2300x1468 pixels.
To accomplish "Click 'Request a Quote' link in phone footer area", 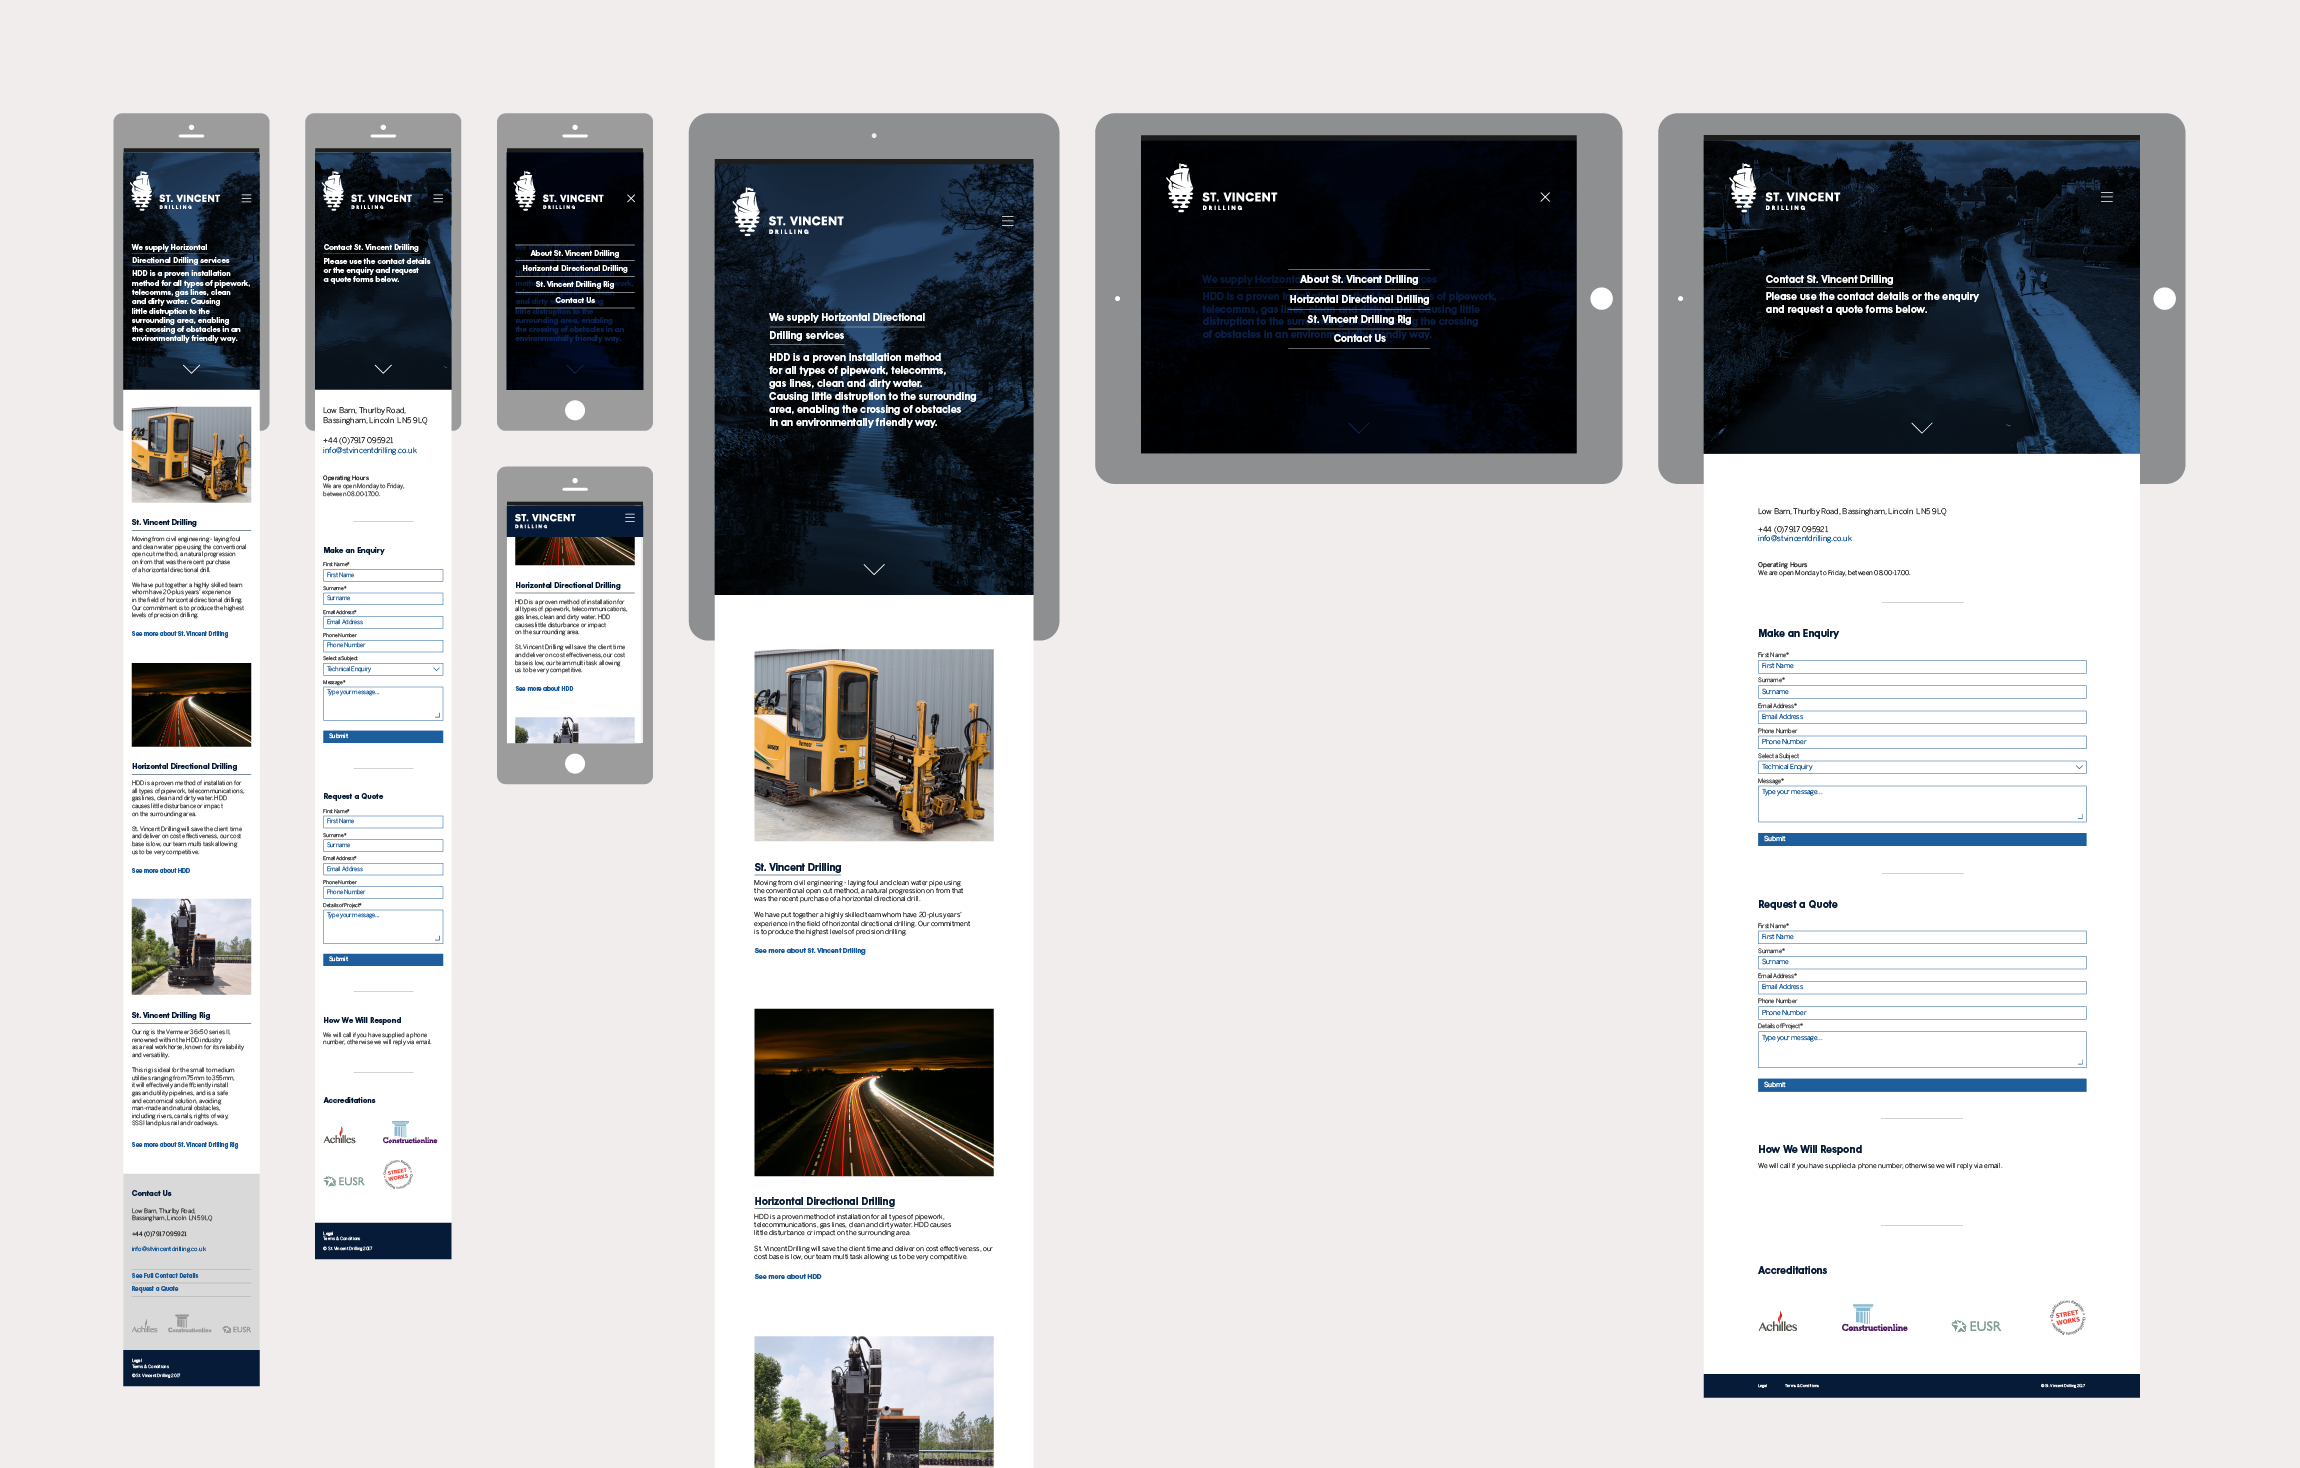I will 155,1289.
